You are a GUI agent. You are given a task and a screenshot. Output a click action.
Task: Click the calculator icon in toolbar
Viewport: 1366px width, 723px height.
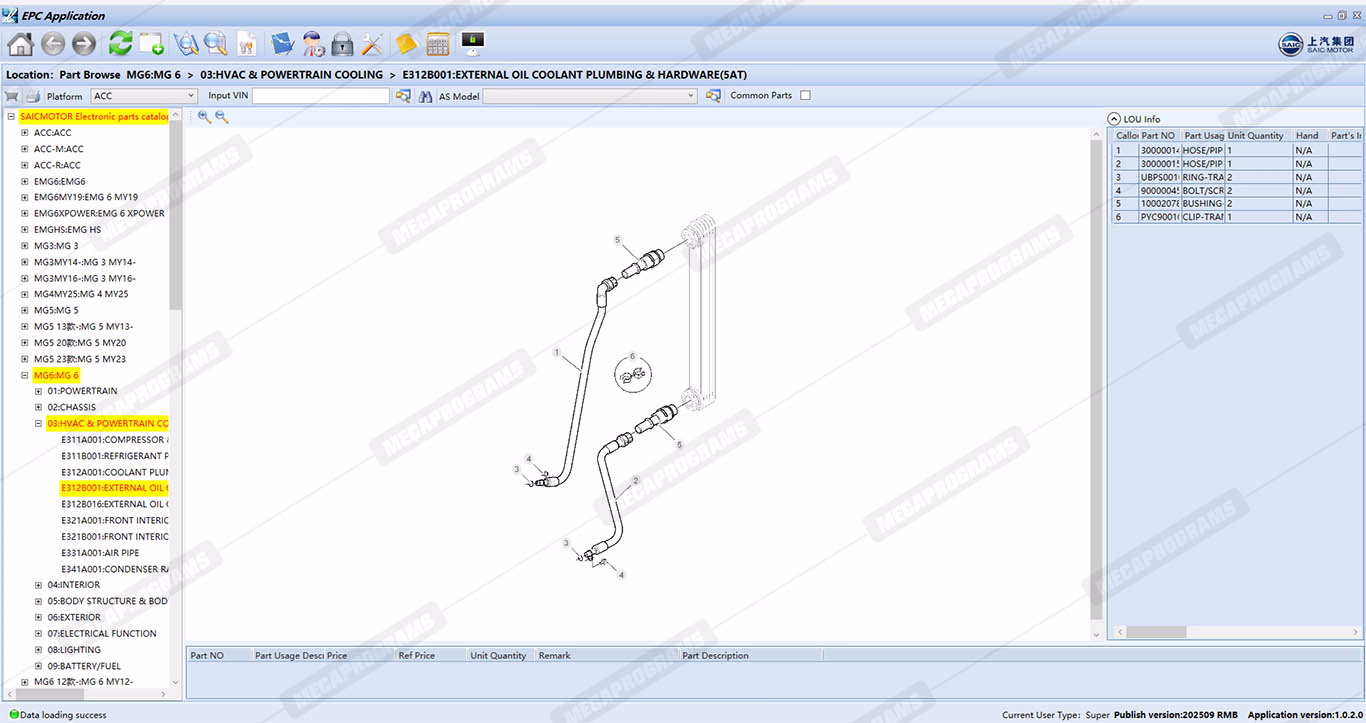(437, 44)
